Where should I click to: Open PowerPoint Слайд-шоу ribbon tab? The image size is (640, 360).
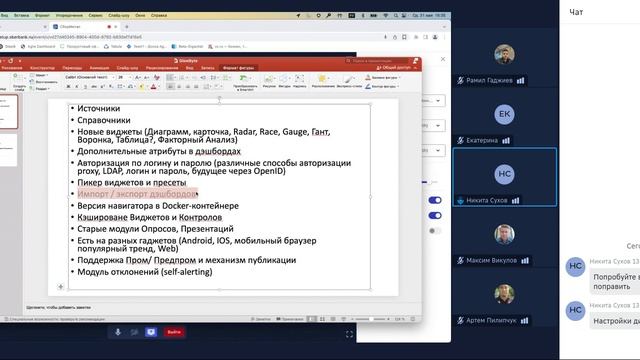127,68
